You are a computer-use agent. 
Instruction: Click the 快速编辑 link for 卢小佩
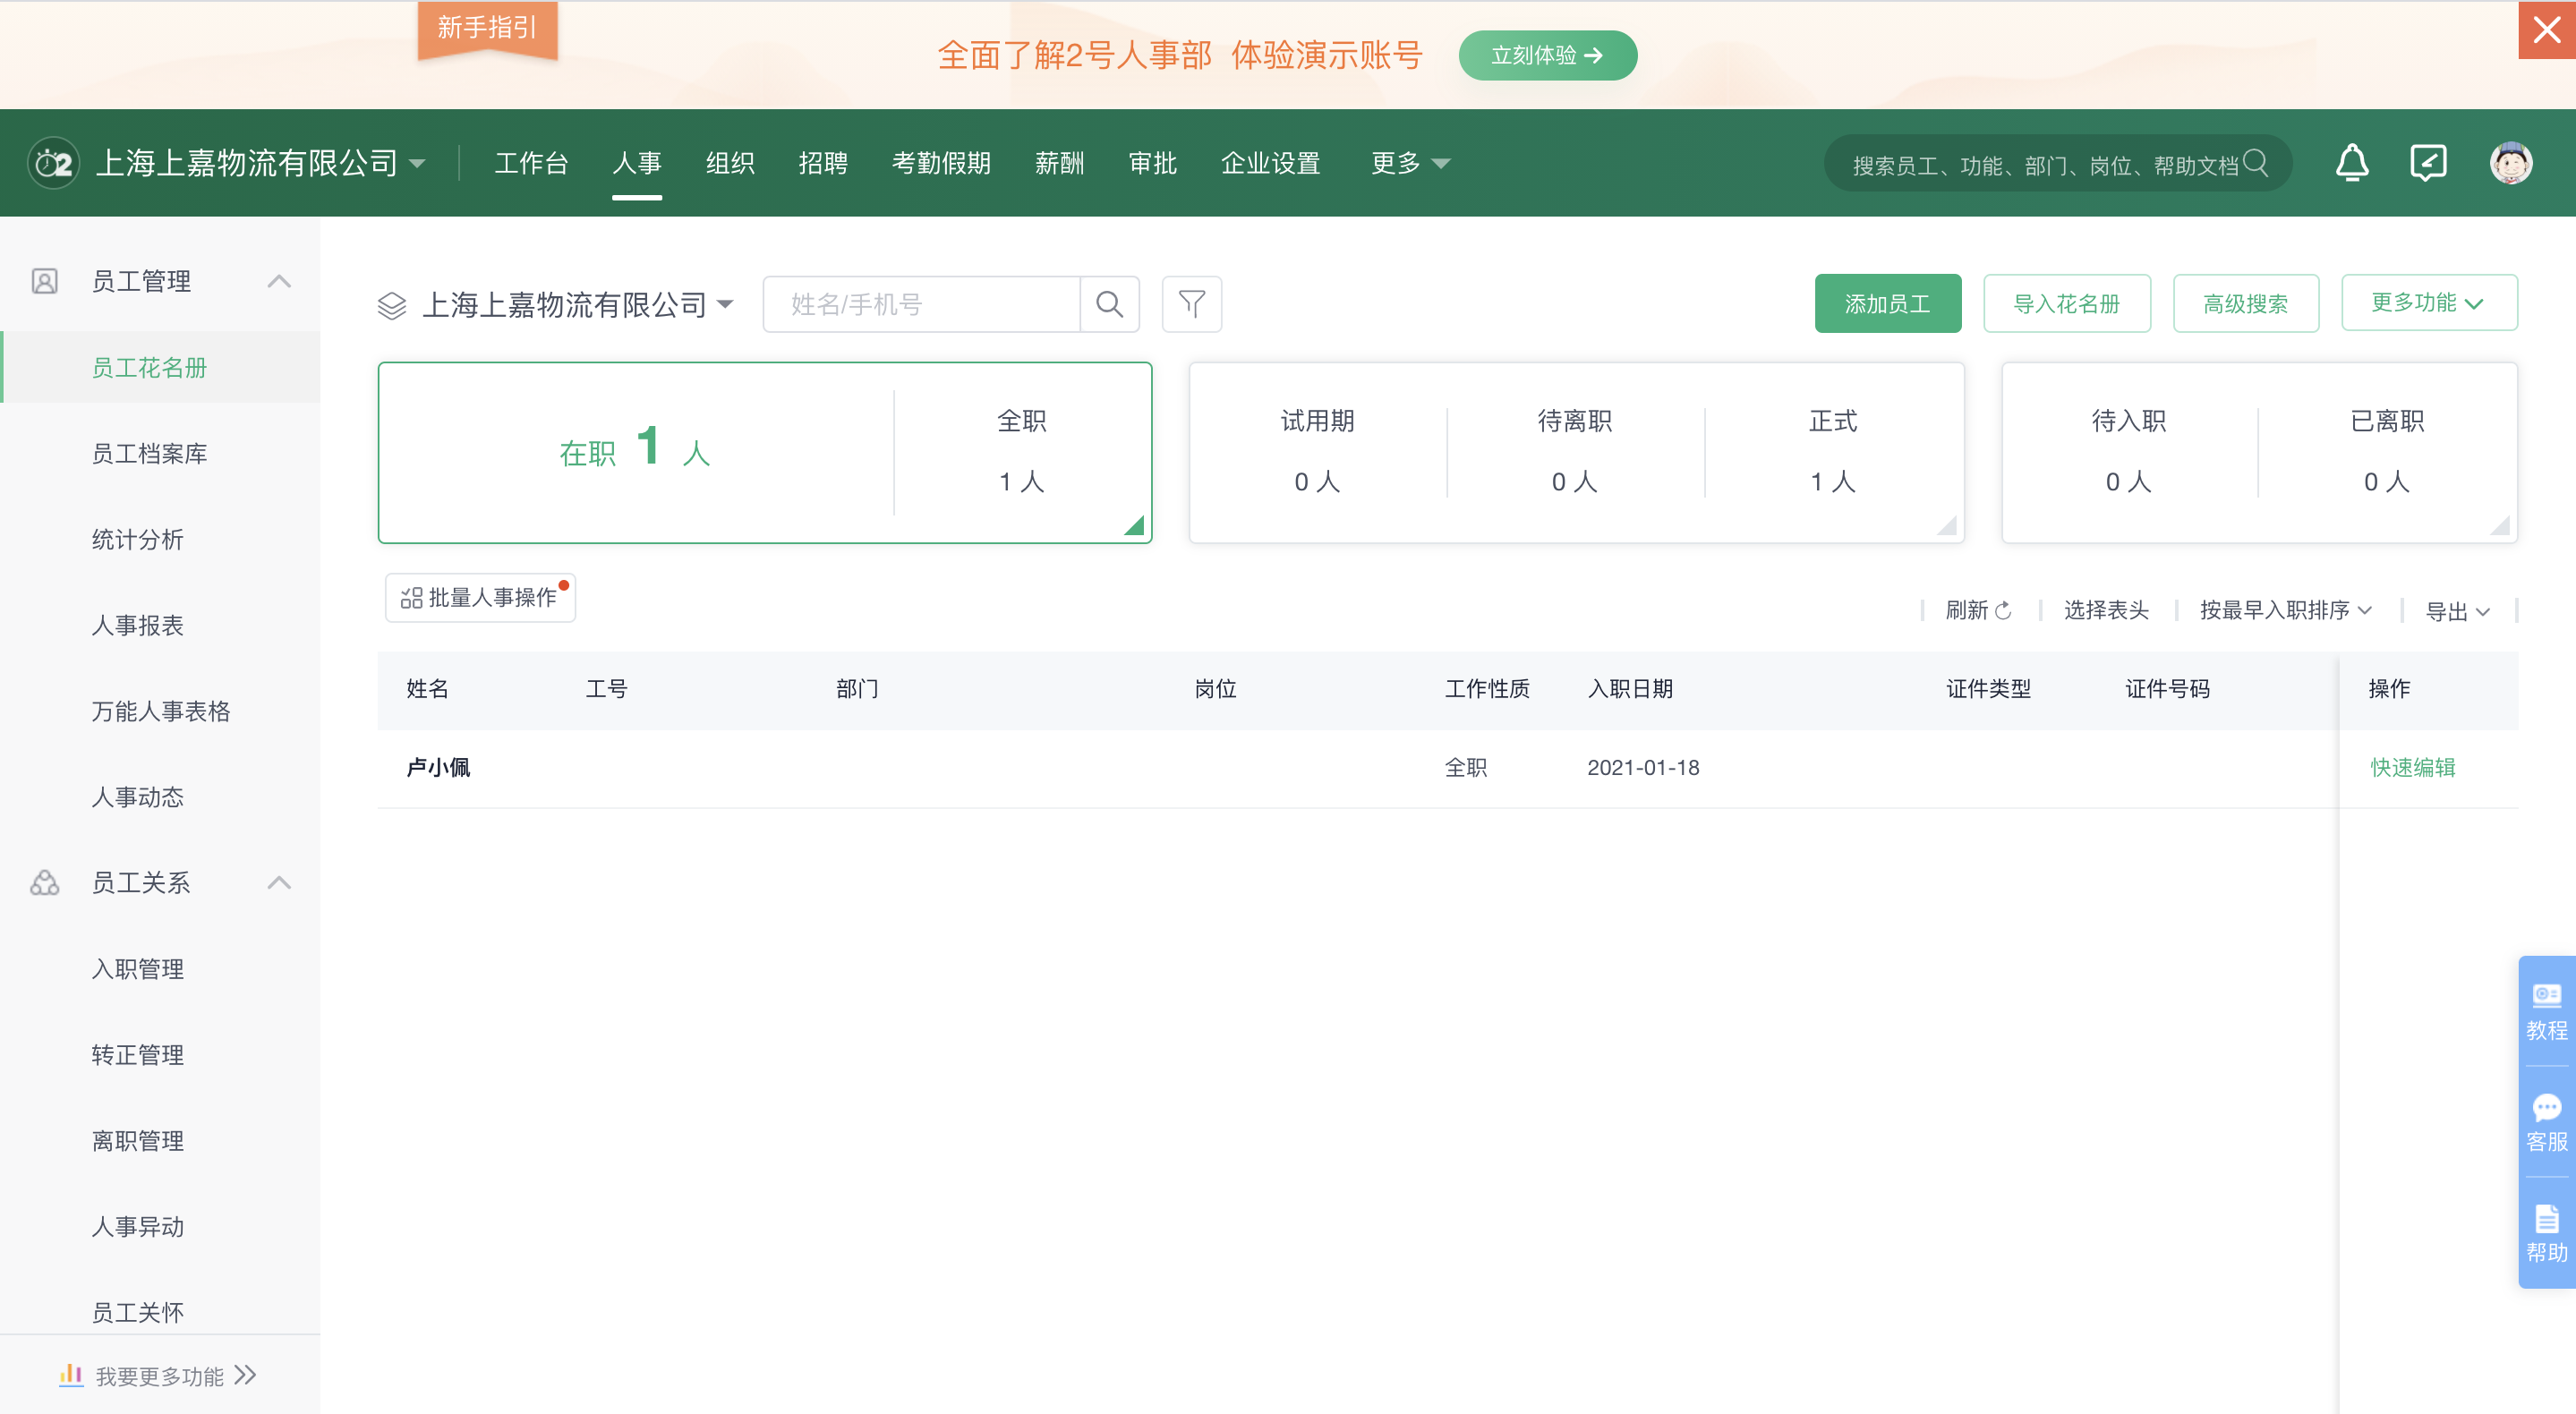click(x=2412, y=767)
